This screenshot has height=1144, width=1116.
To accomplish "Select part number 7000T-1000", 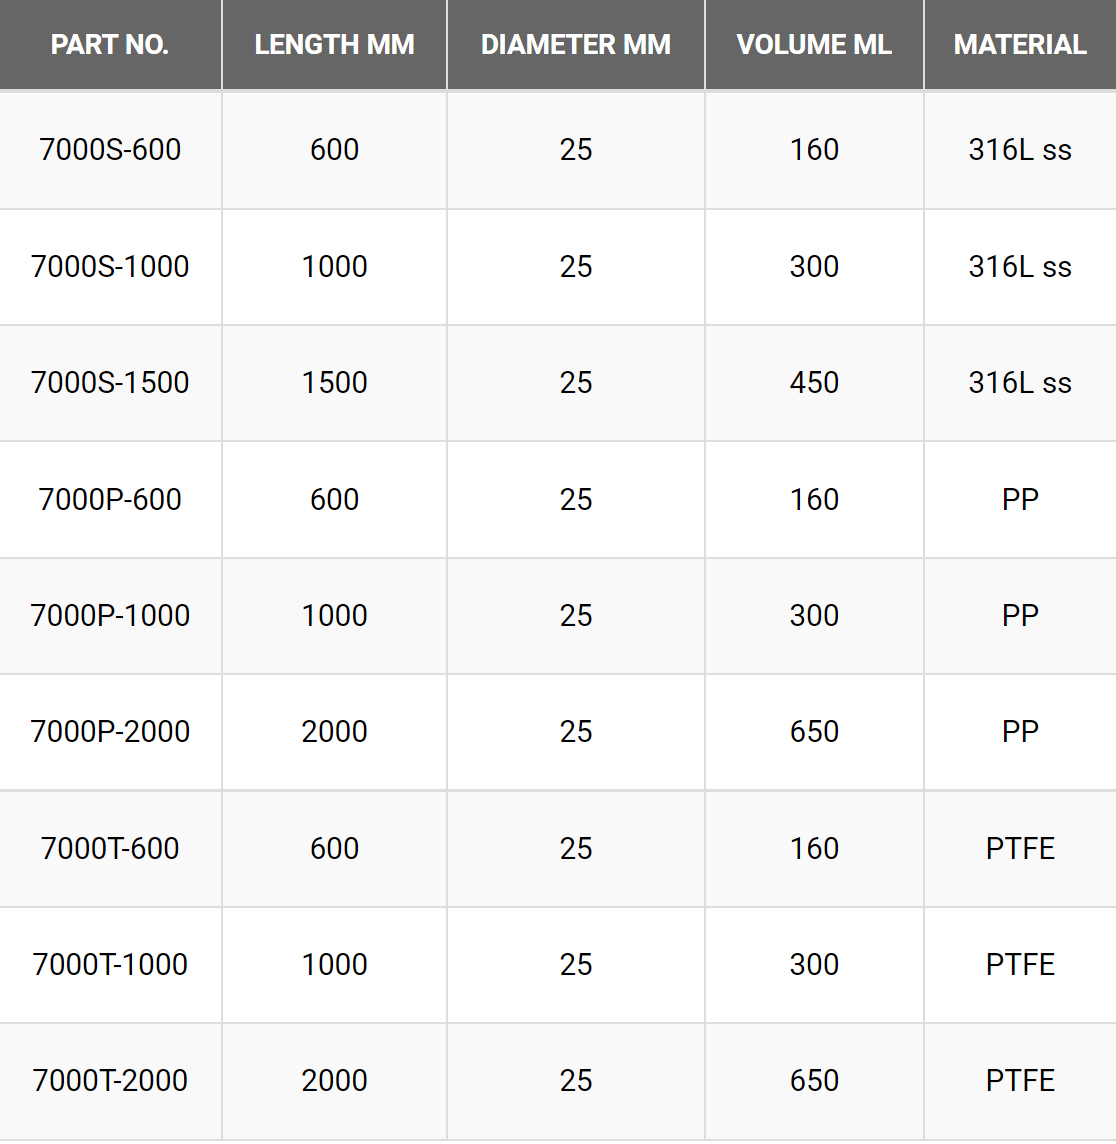I will tap(109, 965).
